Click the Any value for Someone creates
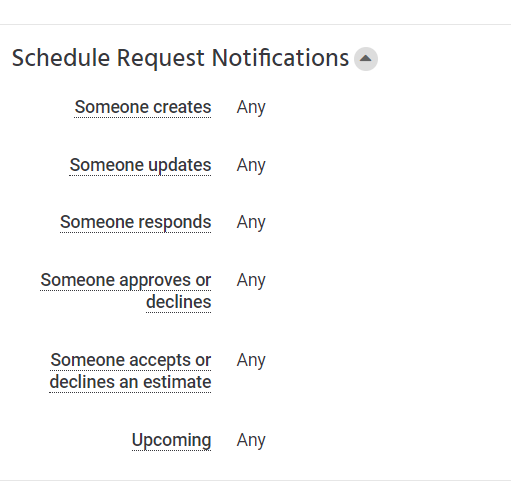The height and width of the screenshot is (502, 511). pos(251,108)
